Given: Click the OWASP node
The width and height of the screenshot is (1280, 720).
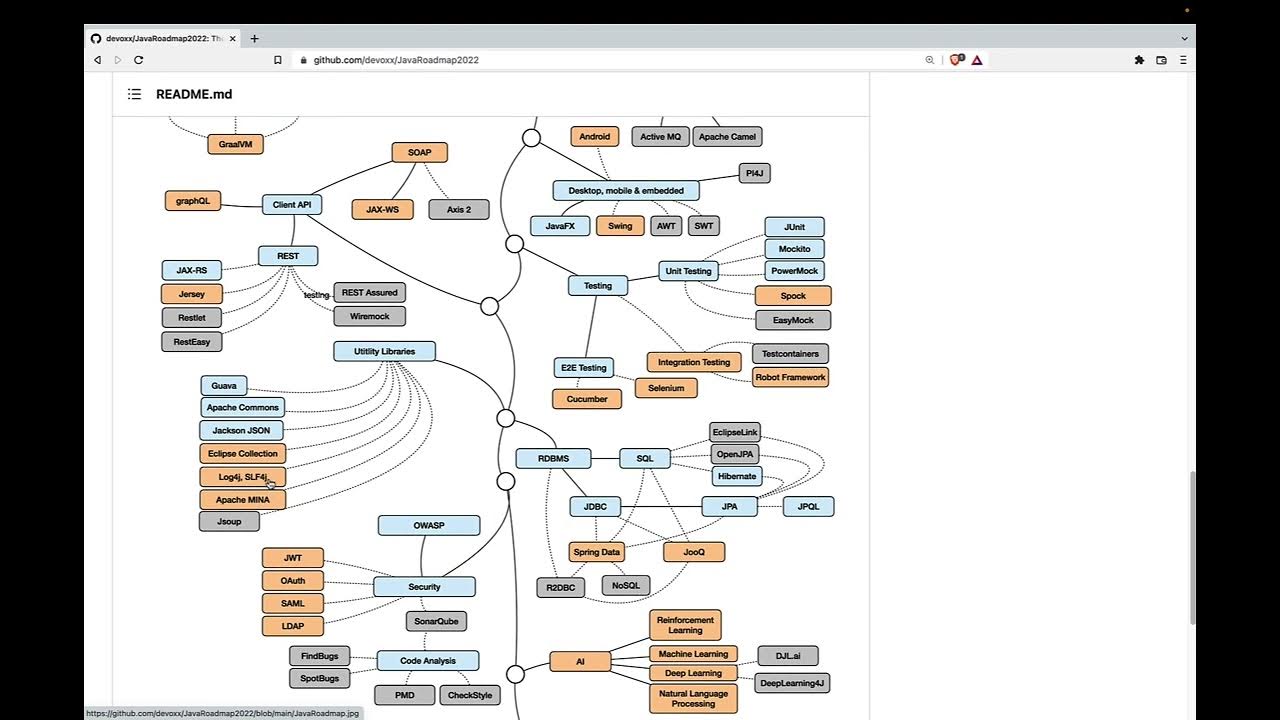Looking at the screenshot, I should 429,525.
